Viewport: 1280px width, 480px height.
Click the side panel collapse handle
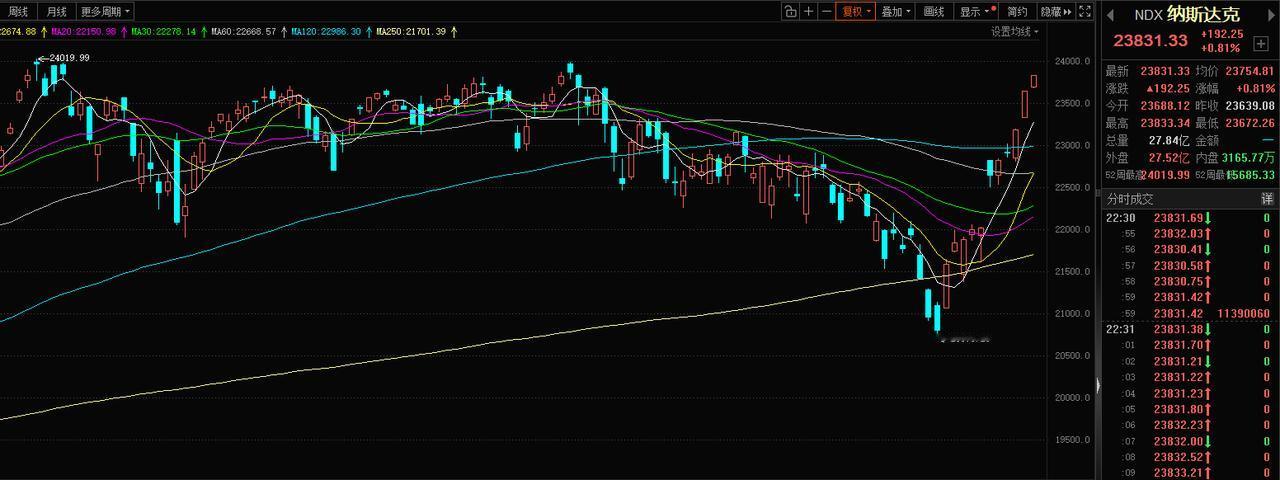click(x=1098, y=386)
